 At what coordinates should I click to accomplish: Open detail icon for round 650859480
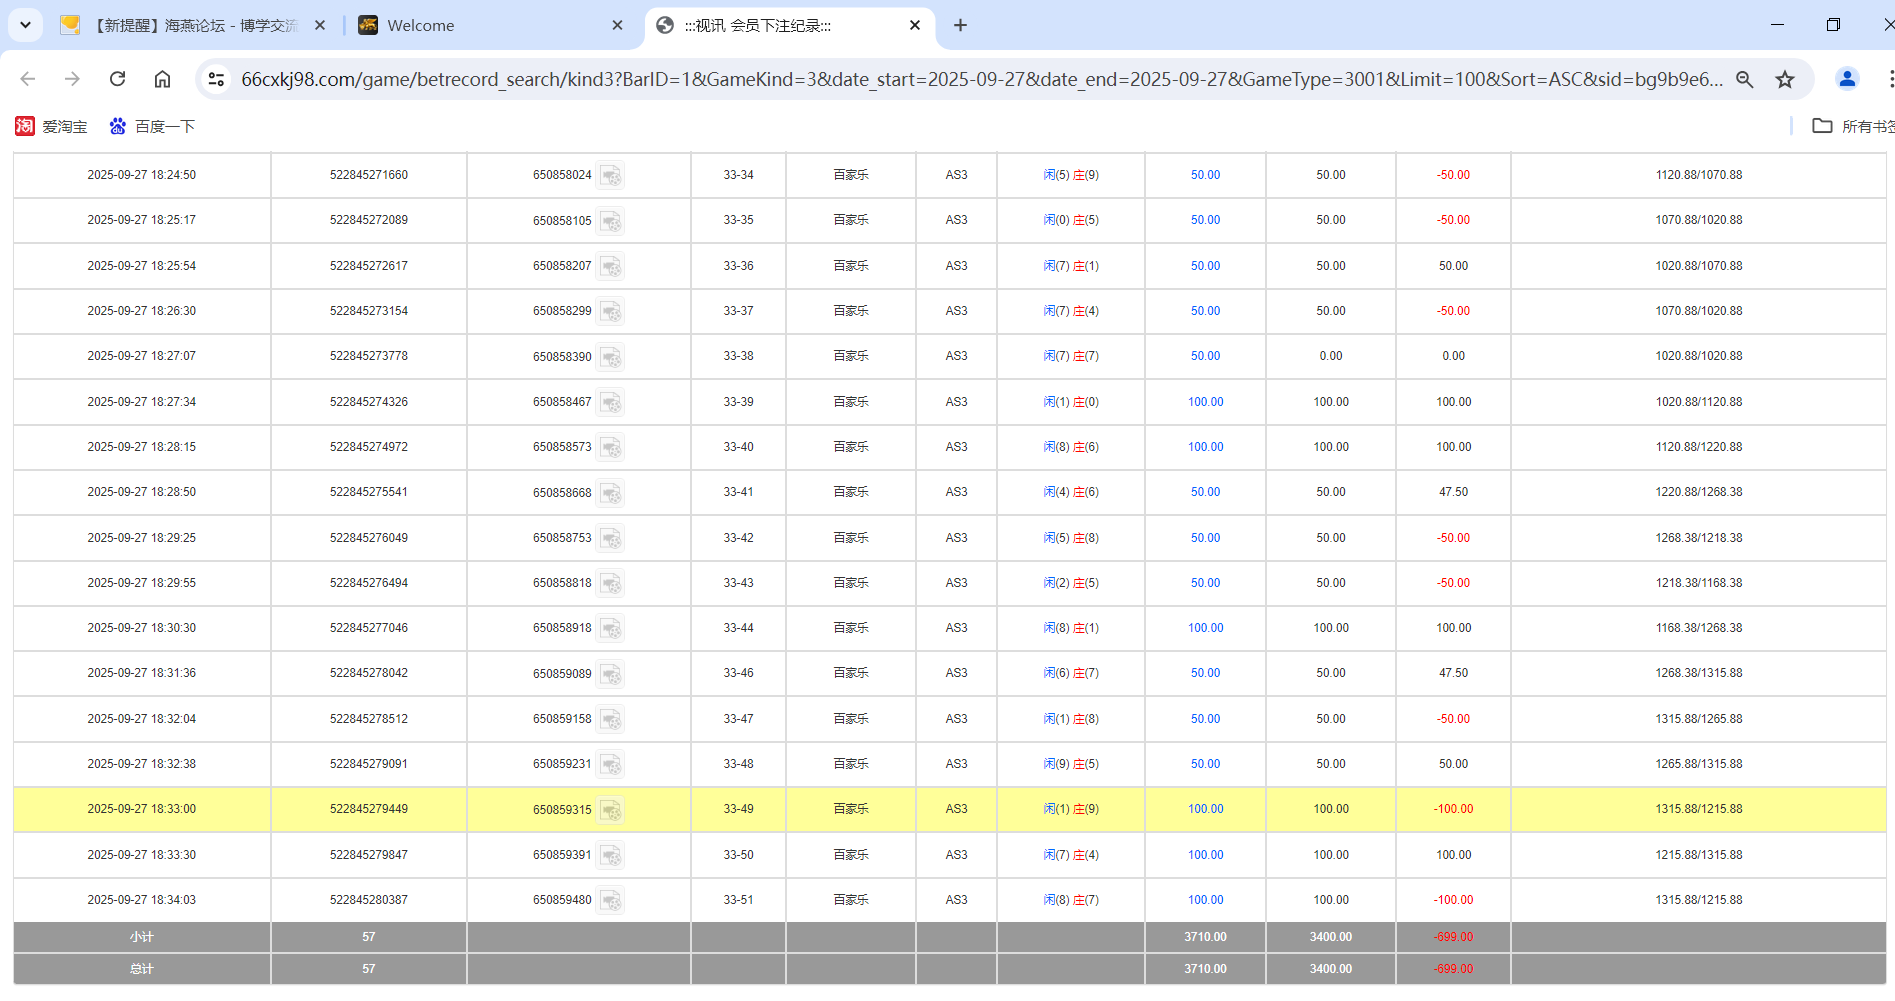tap(611, 901)
